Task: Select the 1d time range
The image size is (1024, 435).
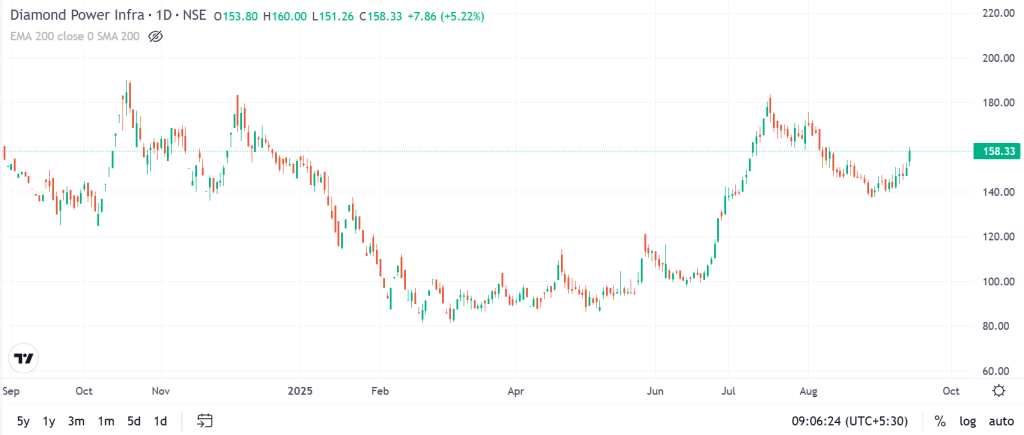Action: click(x=160, y=421)
